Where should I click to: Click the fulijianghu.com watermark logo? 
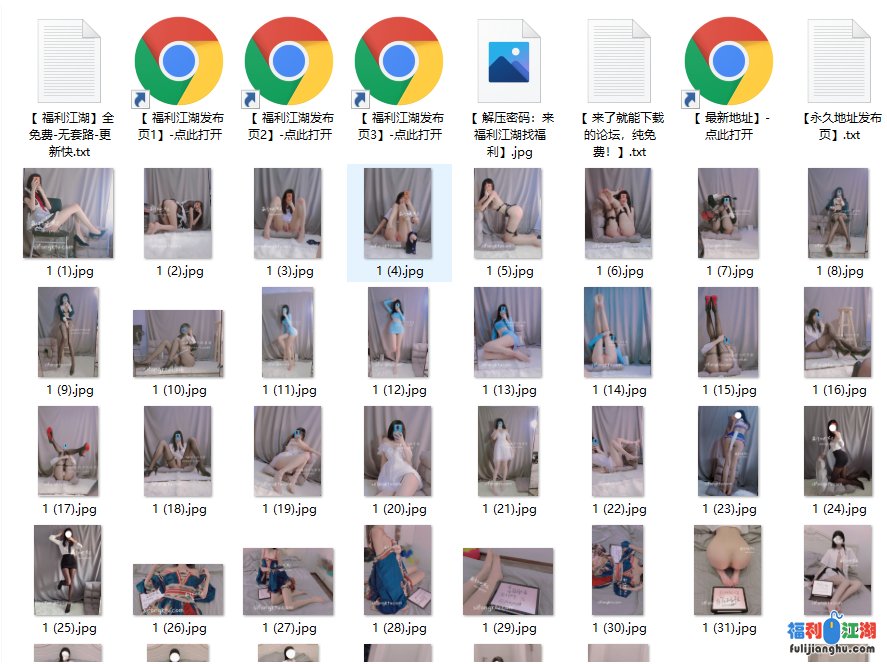pyautogui.click(x=832, y=636)
